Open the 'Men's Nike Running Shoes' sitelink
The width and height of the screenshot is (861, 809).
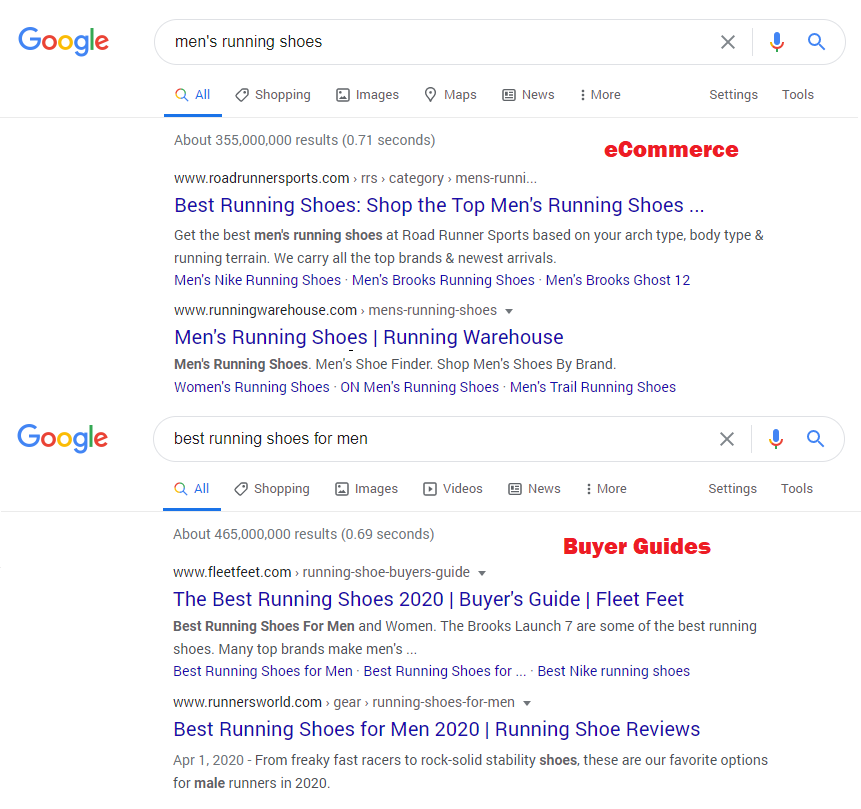pyautogui.click(x=258, y=280)
